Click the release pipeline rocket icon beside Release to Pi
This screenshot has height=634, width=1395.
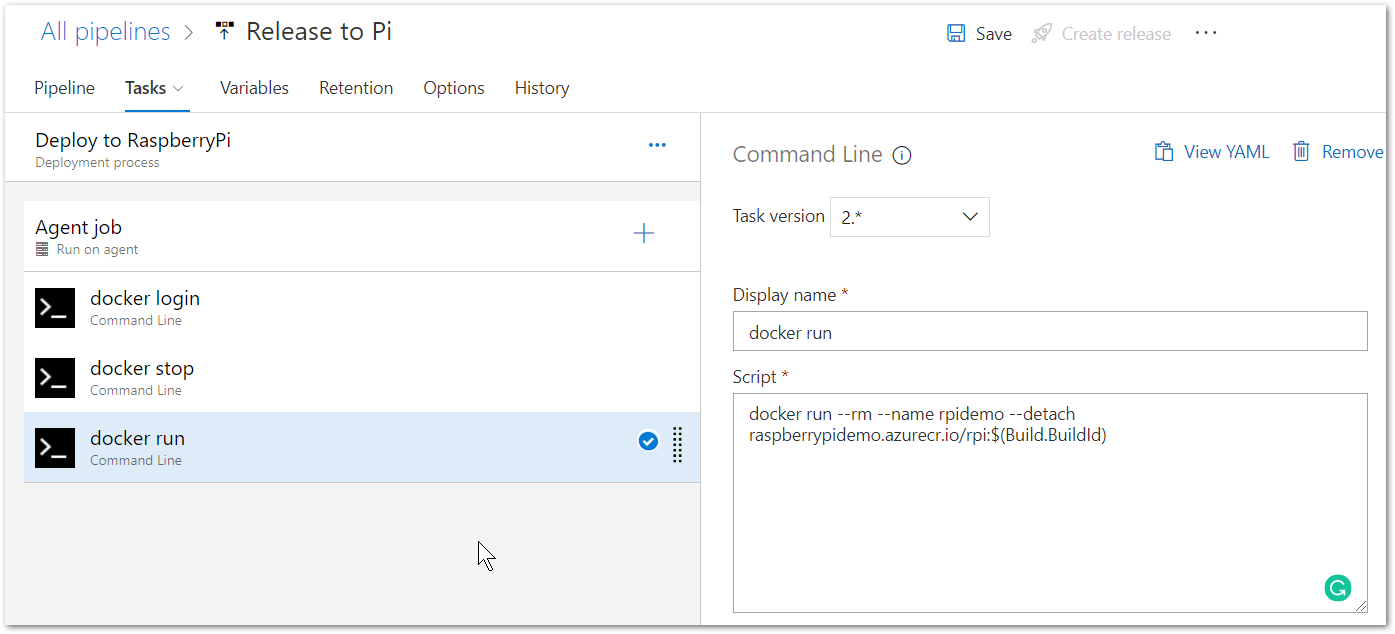click(x=224, y=30)
